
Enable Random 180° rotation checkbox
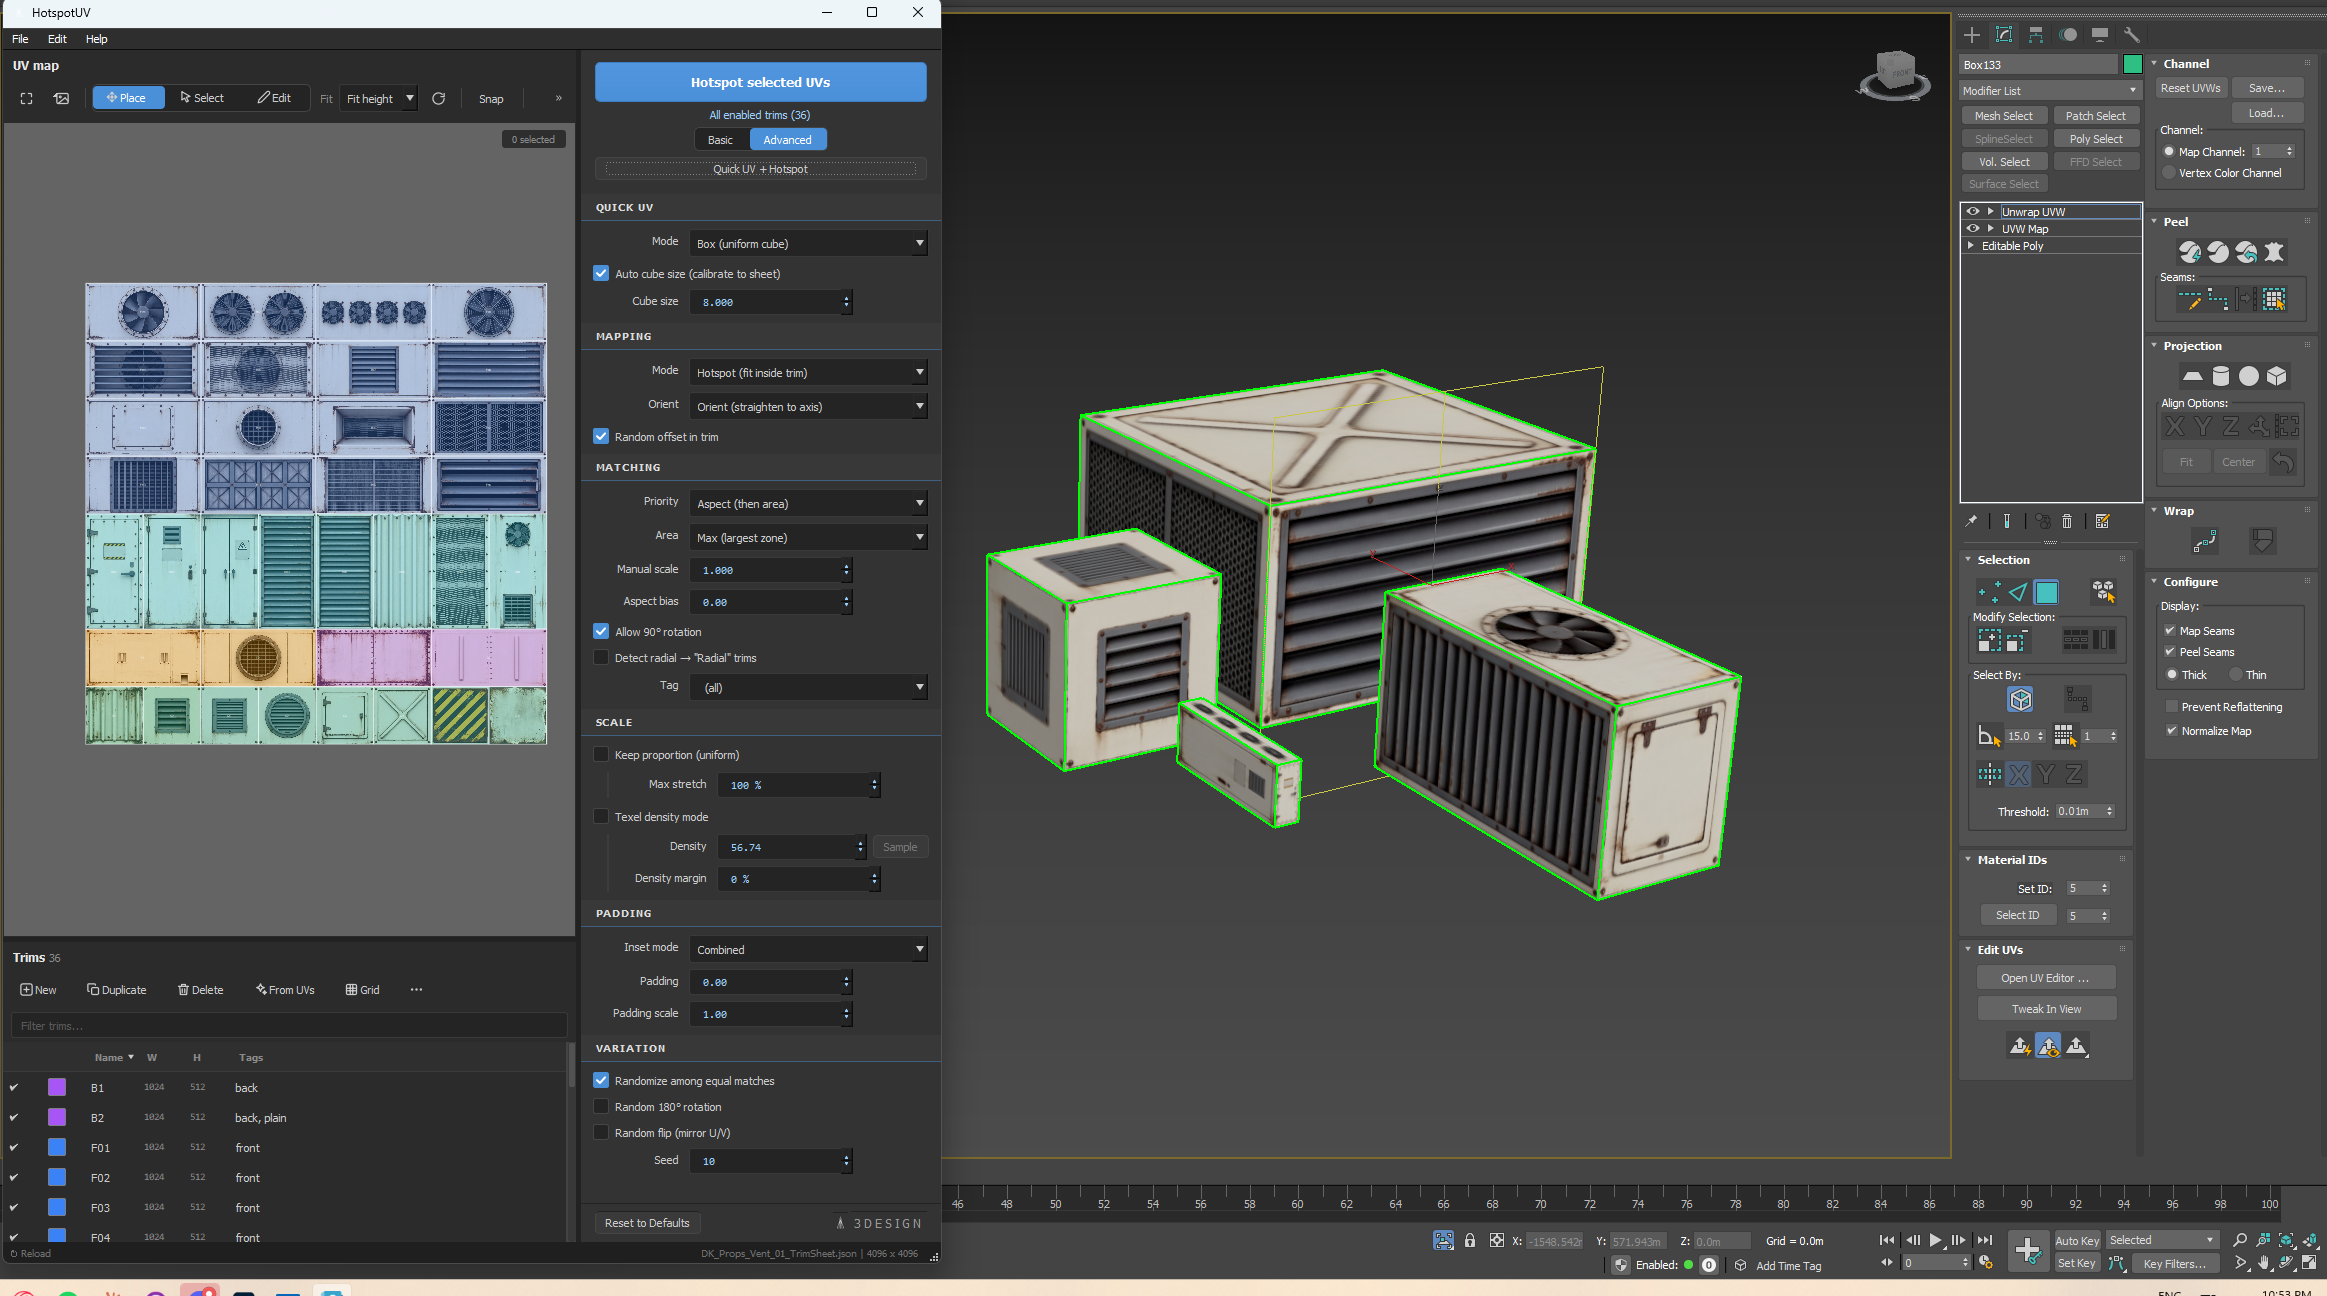coord(601,1106)
